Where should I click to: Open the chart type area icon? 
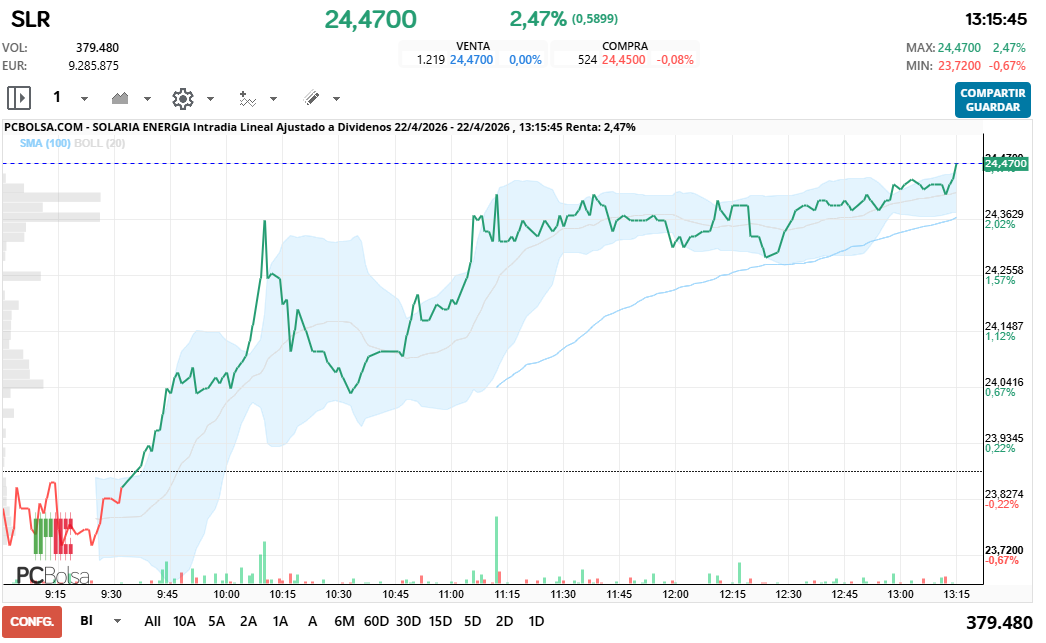[x=121, y=98]
